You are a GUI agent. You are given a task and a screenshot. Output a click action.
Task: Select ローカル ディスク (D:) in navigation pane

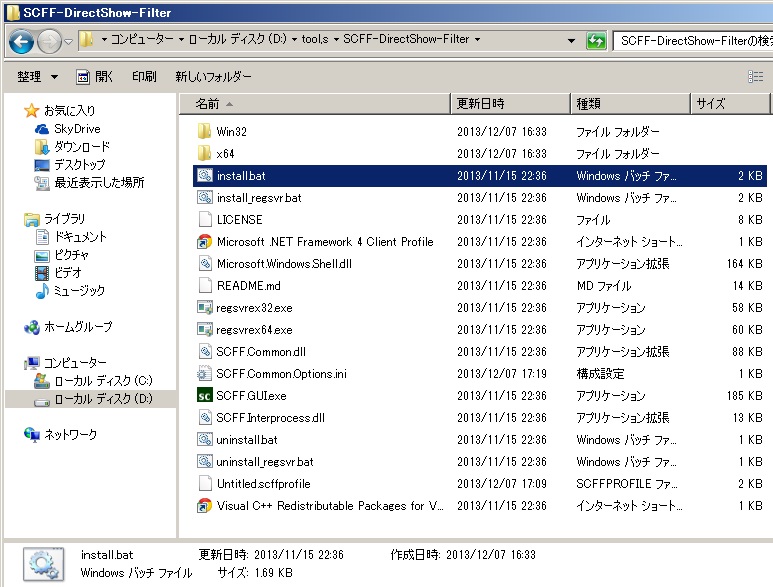tap(103, 398)
